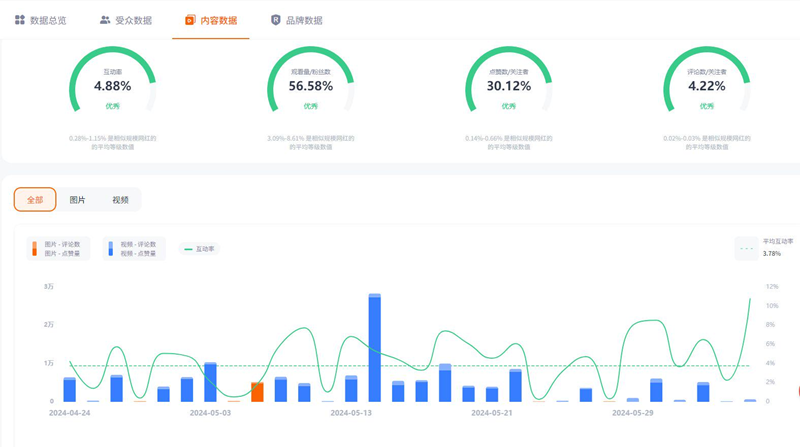Screen dimensions: 800x447
Task: Filter chart by 图片 posts
Action: pyautogui.click(x=77, y=200)
